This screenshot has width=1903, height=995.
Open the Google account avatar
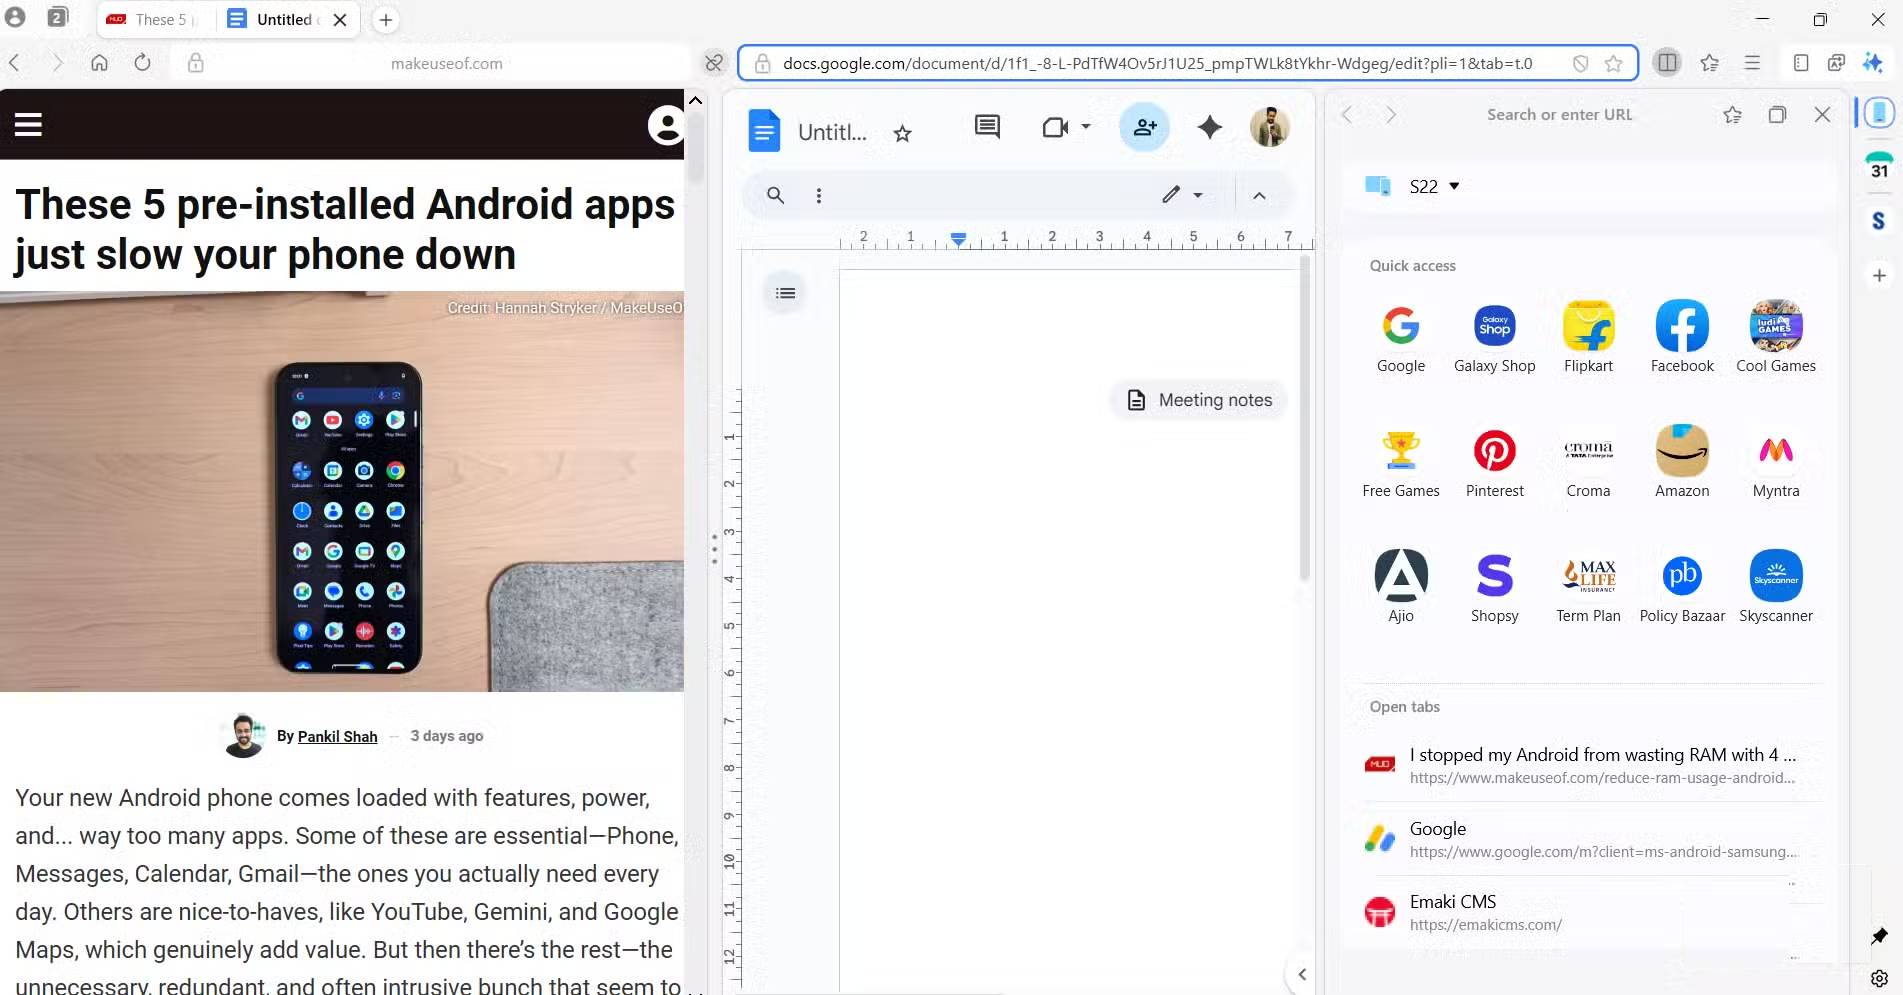[x=1270, y=127]
